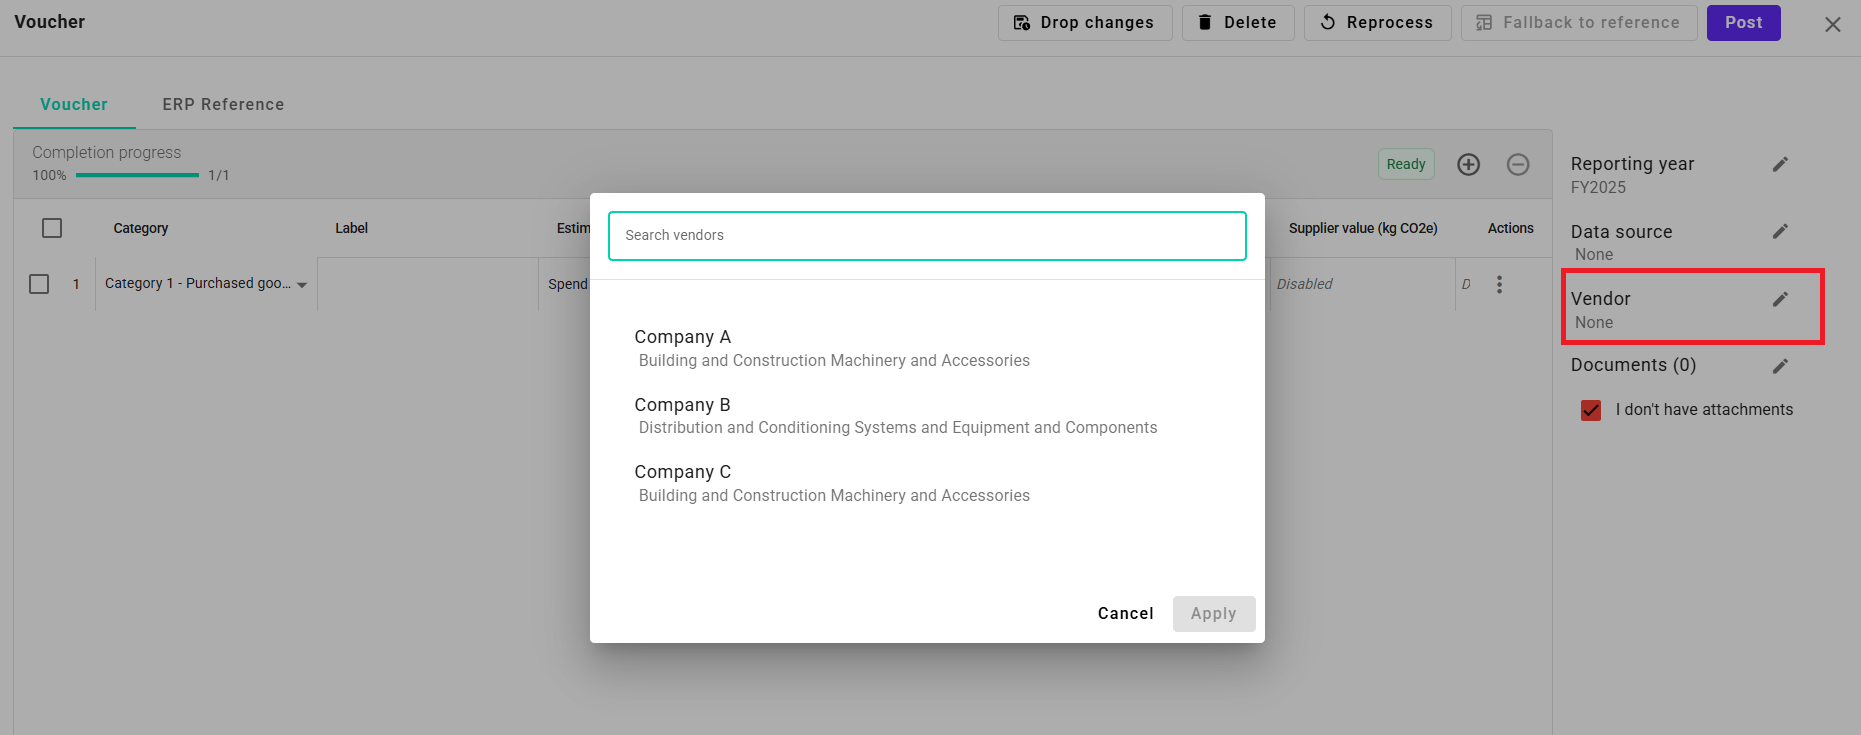The width and height of the screenshot is (1861, 735).
Task: Click the Supplier value (kg CO2e) header
Action: [x=1363, y=228]
